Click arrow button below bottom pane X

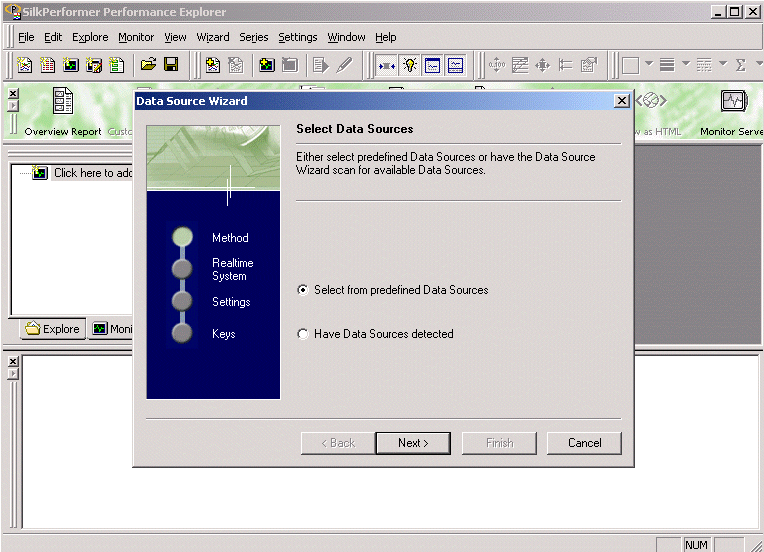point(14,373)
